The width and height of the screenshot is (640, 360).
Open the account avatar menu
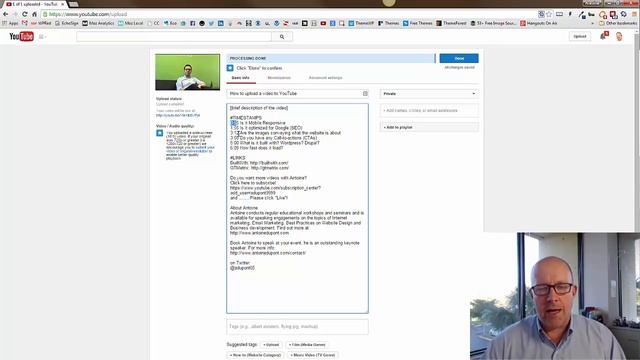619,36
